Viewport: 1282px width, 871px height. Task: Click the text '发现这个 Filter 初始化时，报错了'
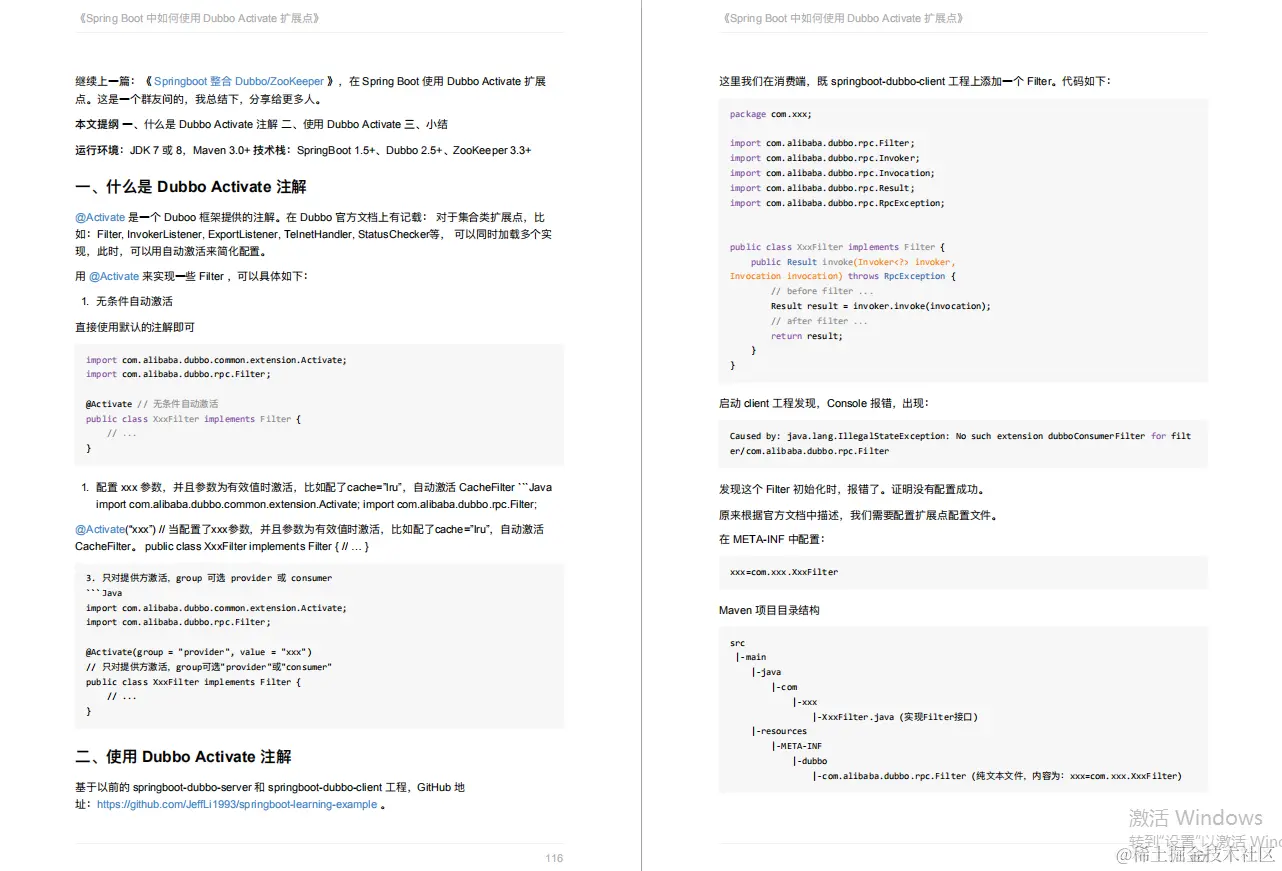[853, 490]
